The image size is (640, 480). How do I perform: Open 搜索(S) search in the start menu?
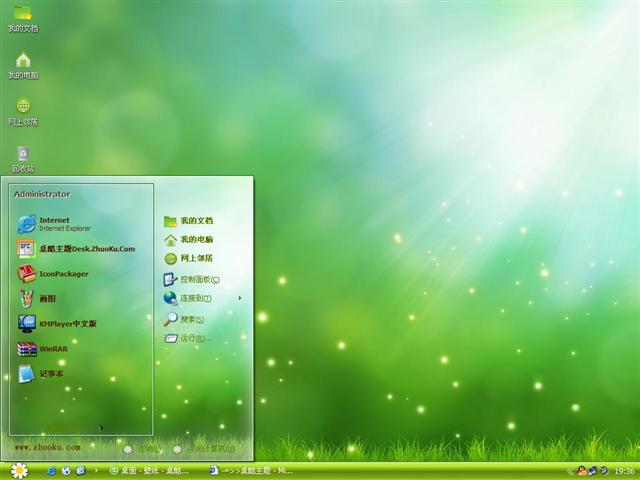(184, 319)
